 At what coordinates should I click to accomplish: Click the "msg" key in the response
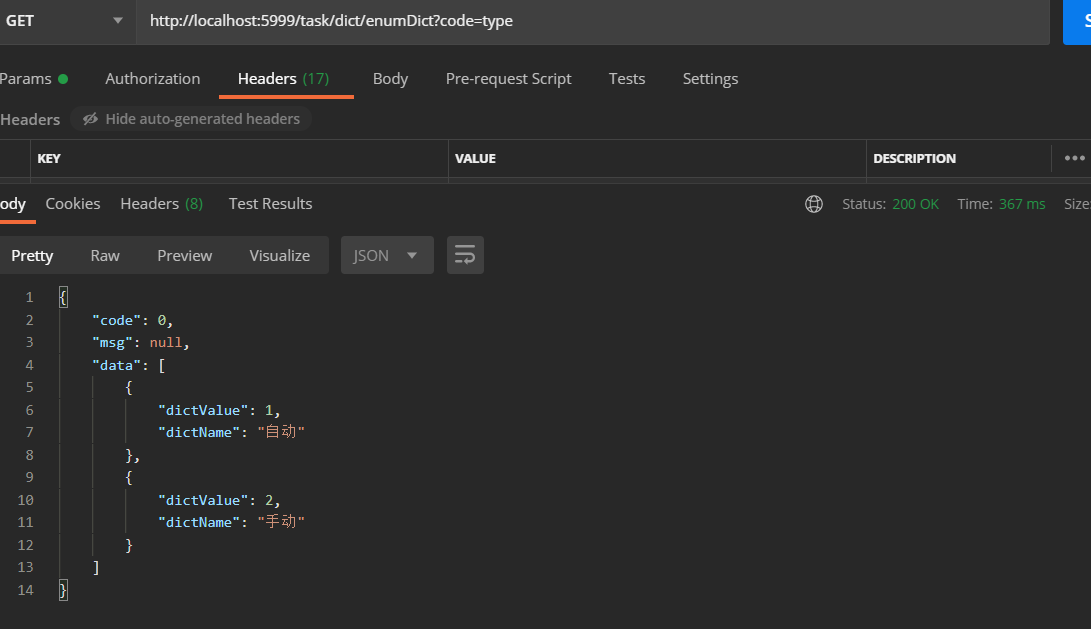point(112,342)
